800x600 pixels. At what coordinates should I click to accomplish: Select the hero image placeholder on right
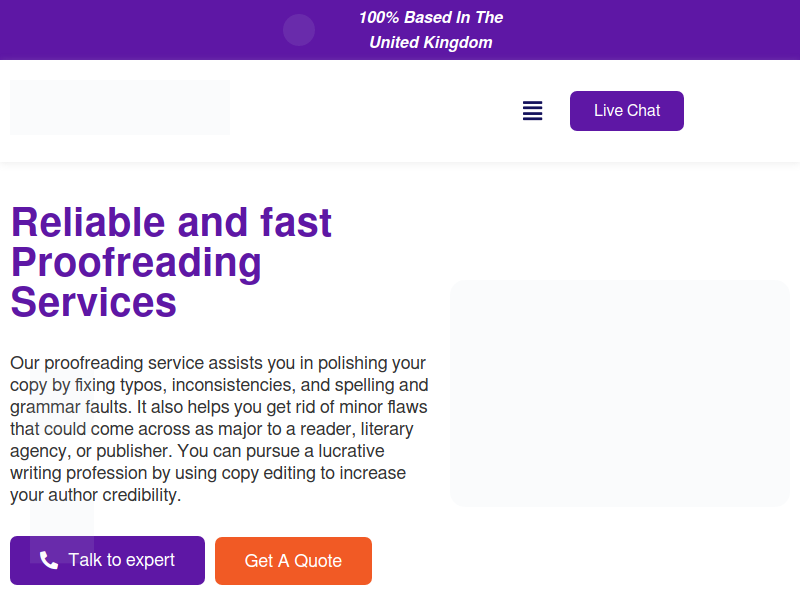point(619,393)
